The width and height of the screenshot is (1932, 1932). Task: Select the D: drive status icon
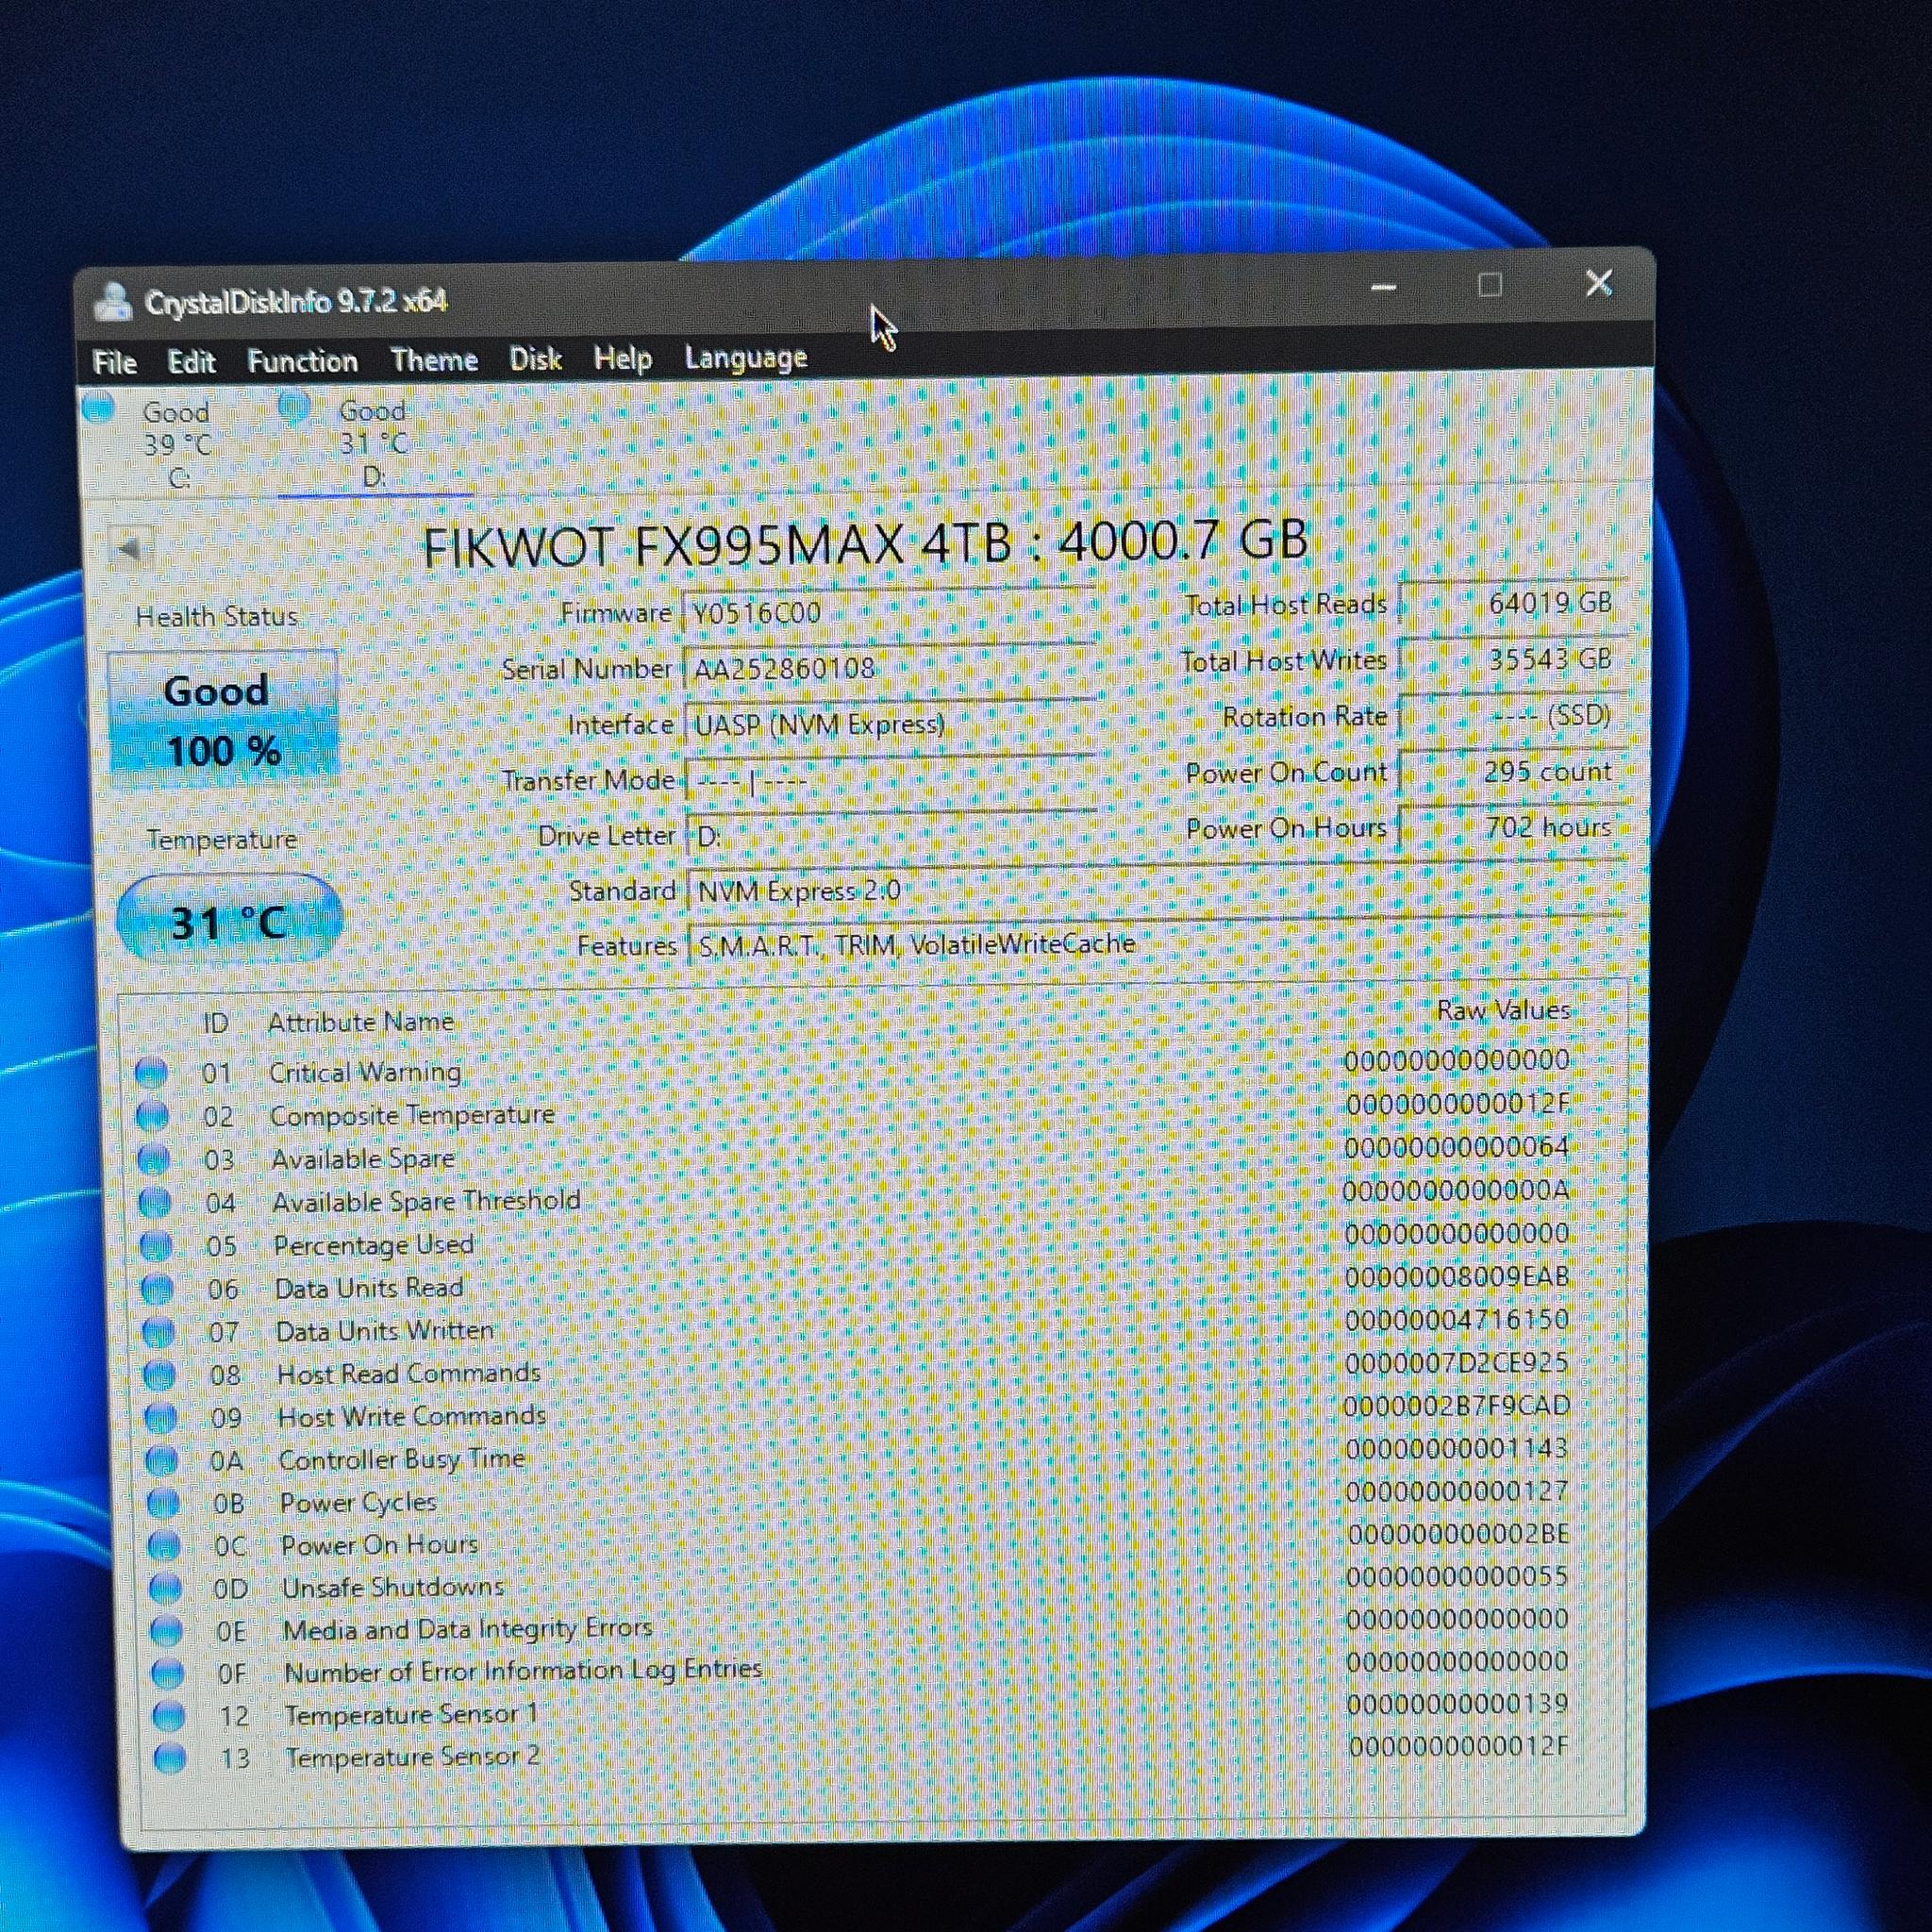(x=294, y=406)
